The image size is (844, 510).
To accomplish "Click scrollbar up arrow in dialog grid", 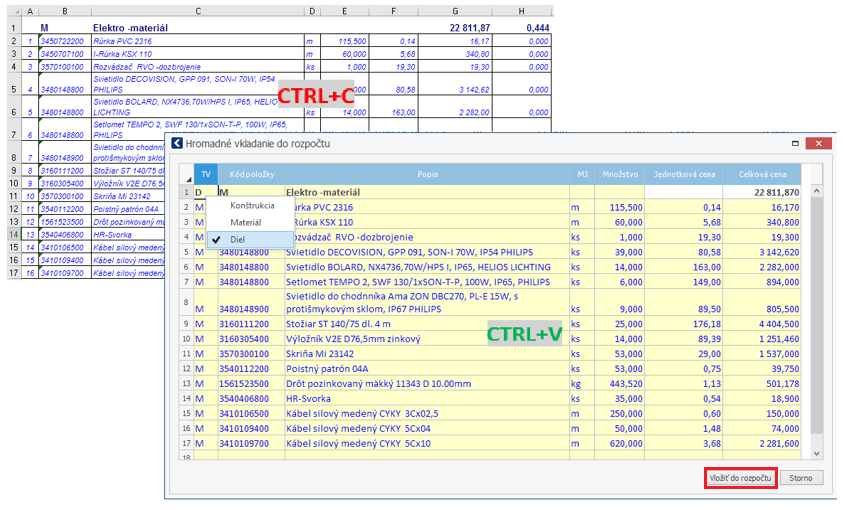I will pyautogui.click(x=815, y=190).
